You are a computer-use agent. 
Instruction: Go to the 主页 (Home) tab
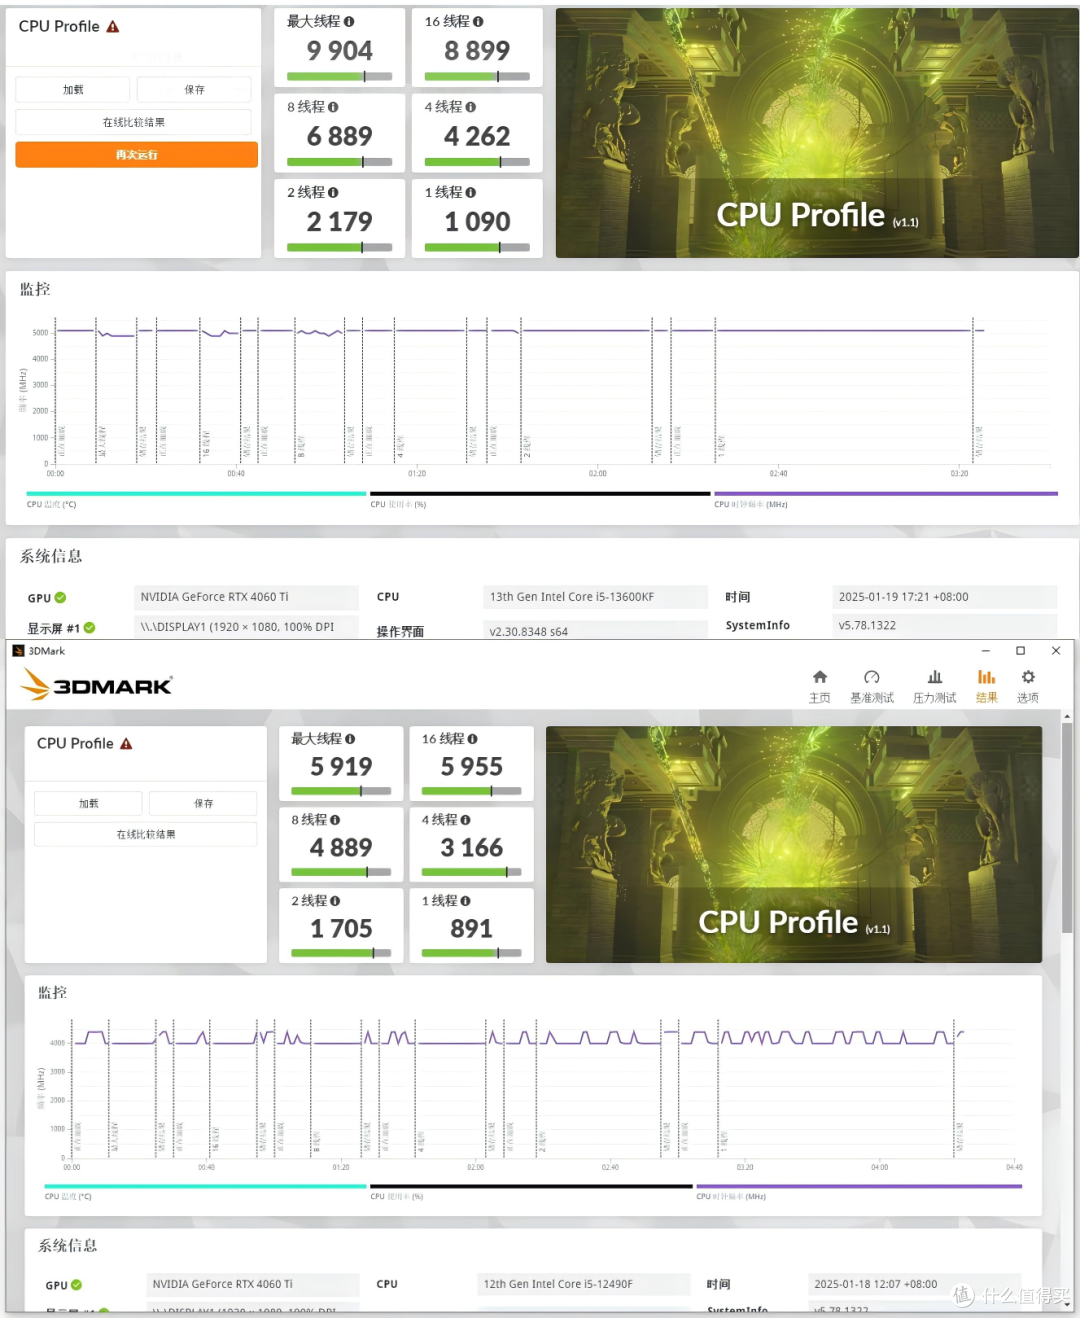pos(820,683)
